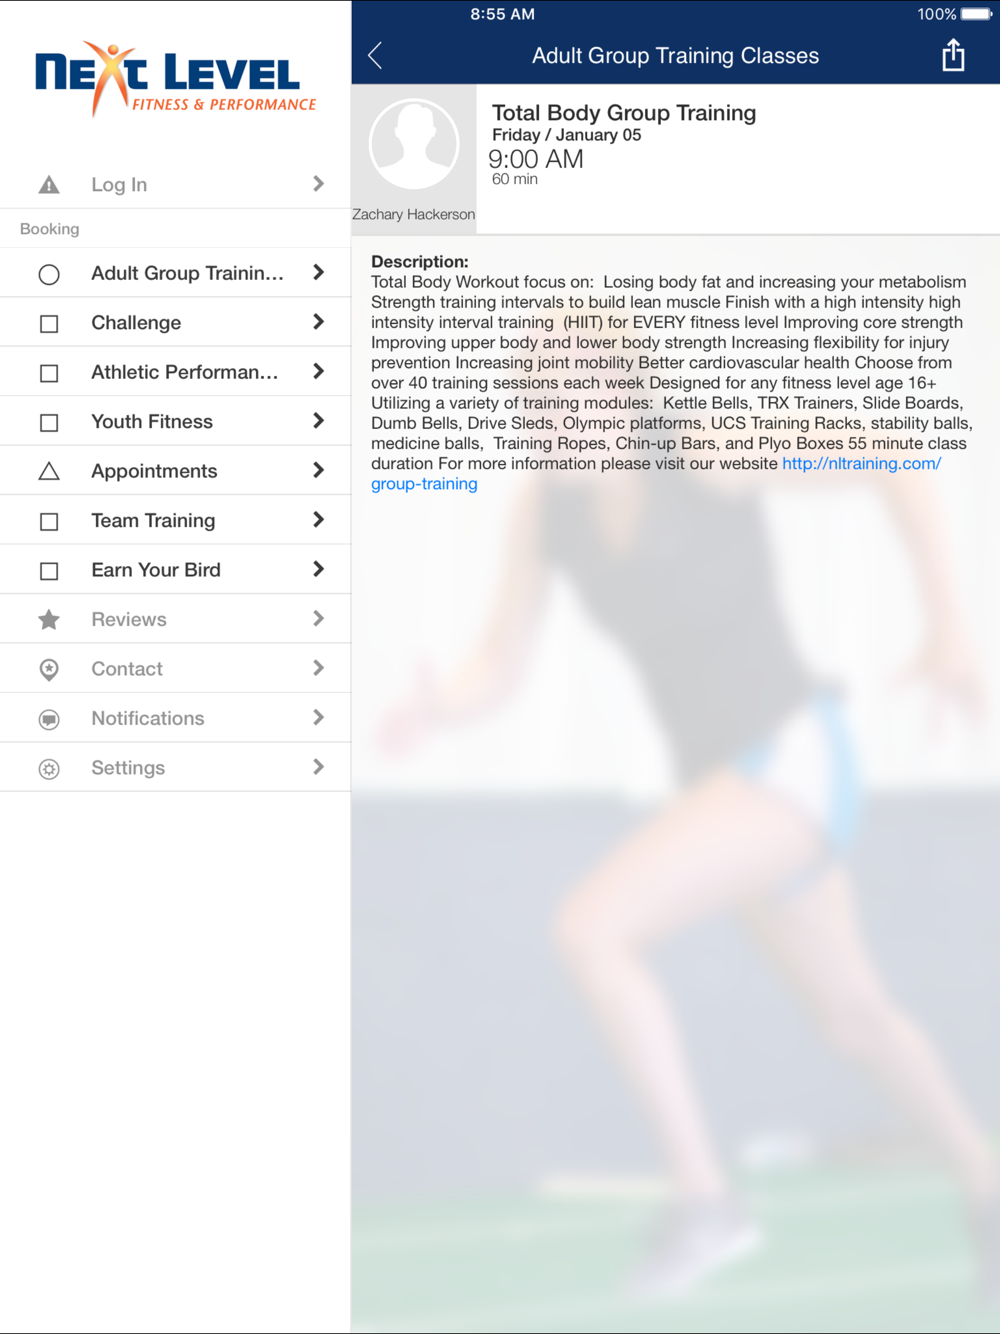Image resolution: width=1000 pixels, height=1334 pixels.
Task: Expand the Settings chevron
Action: tap(318, 767)
